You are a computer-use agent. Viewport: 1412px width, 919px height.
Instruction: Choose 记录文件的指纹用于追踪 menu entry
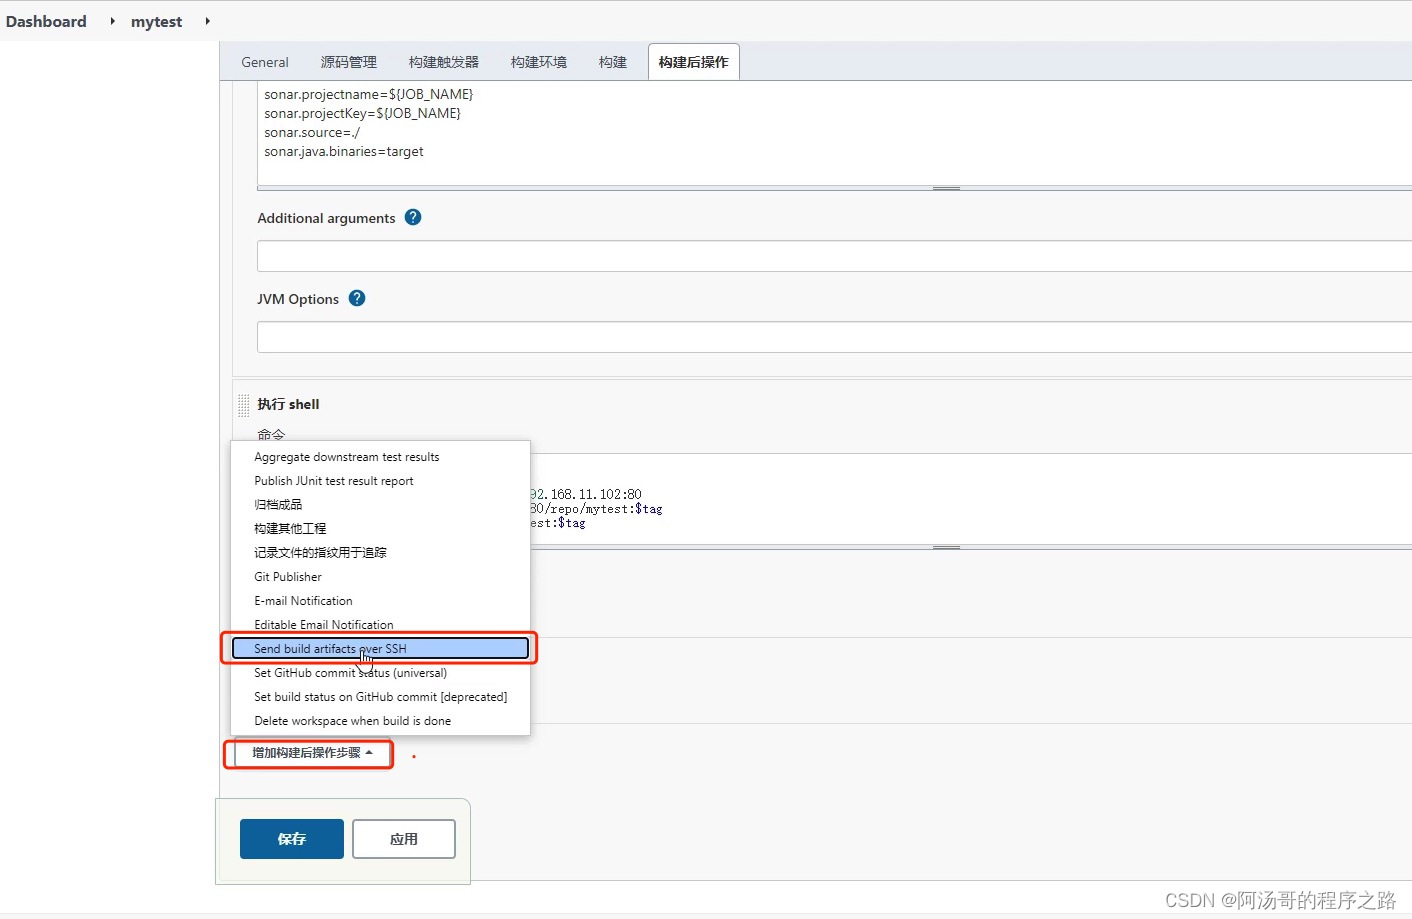coord(380,553)
